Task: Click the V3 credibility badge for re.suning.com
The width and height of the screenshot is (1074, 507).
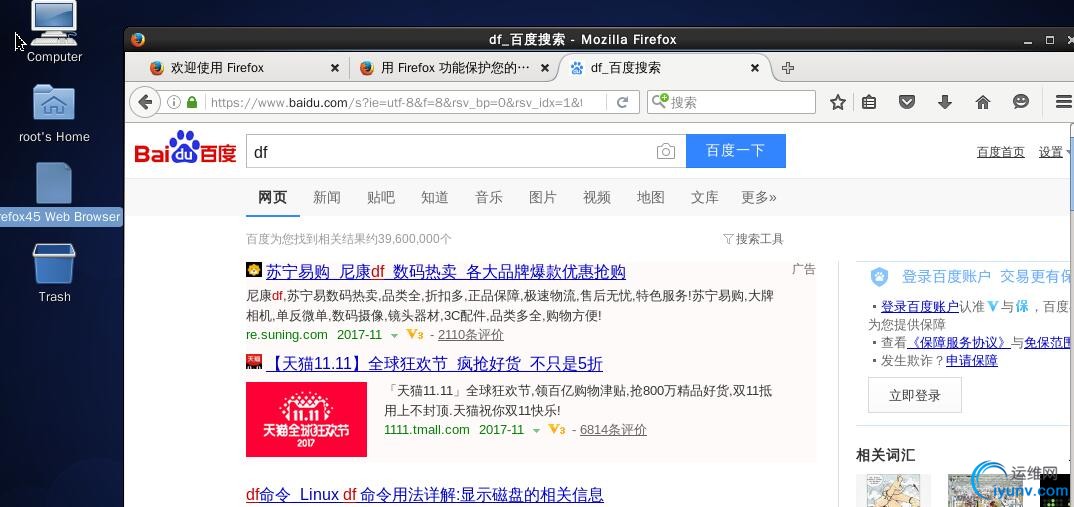Action: pos(415,334)
